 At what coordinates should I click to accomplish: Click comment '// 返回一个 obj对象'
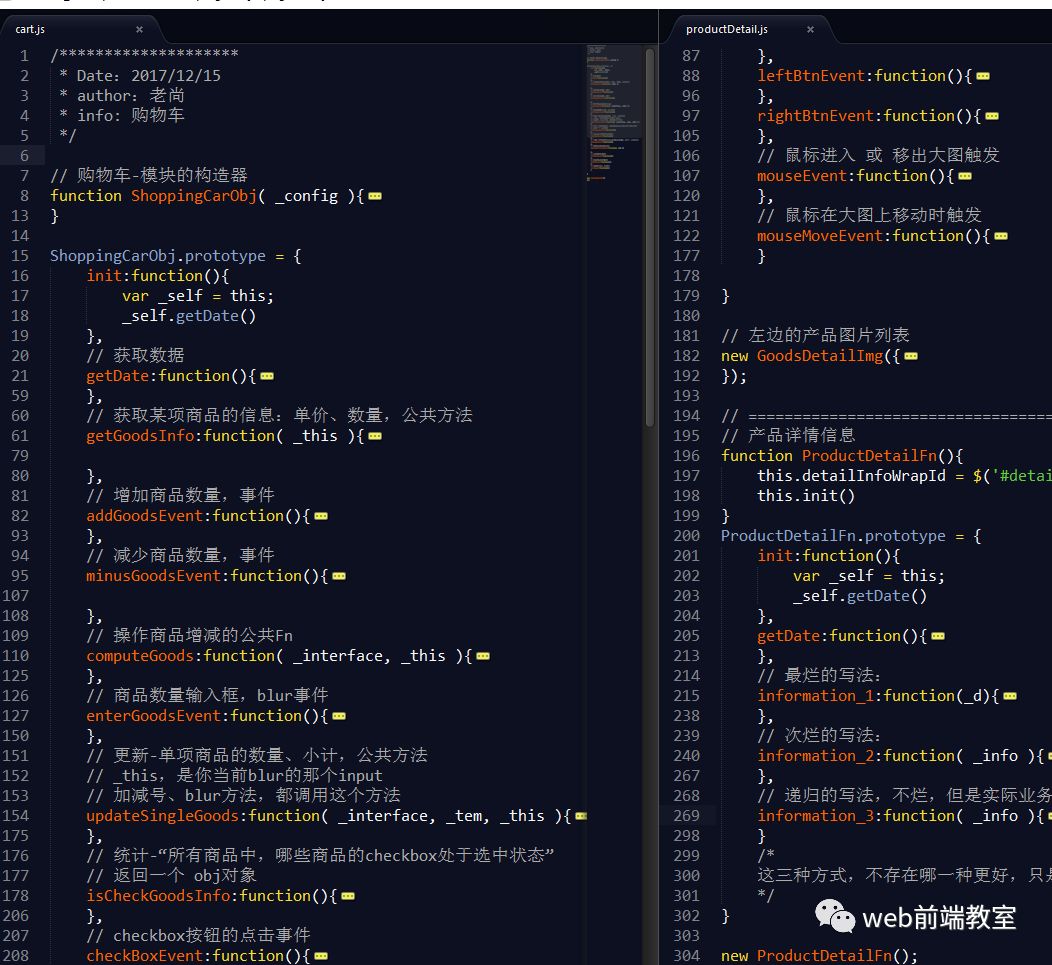coord(171,876)
